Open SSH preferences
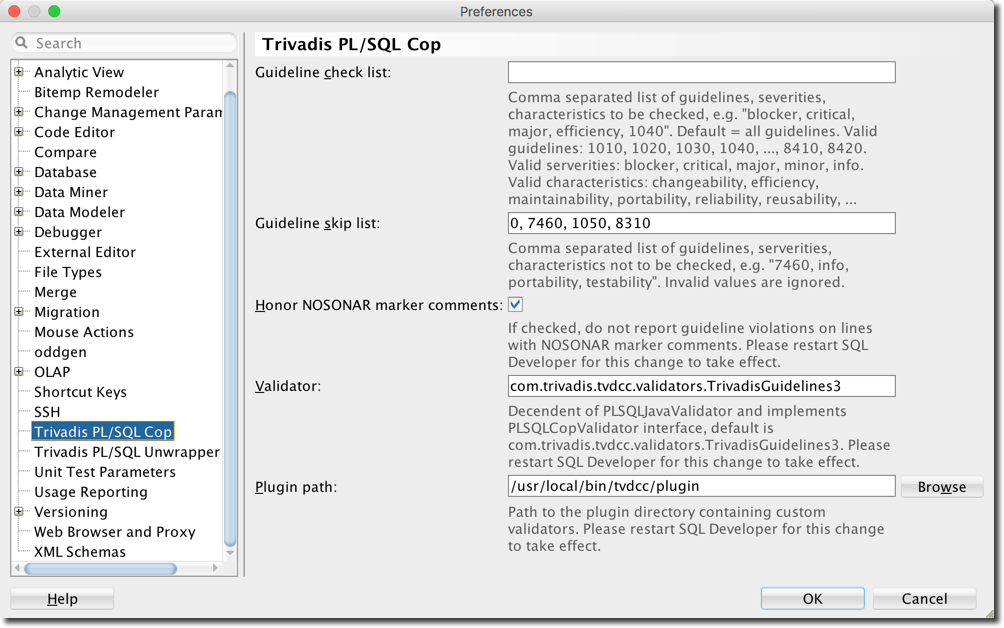1004x628 pixels. (x=47, y=412)
